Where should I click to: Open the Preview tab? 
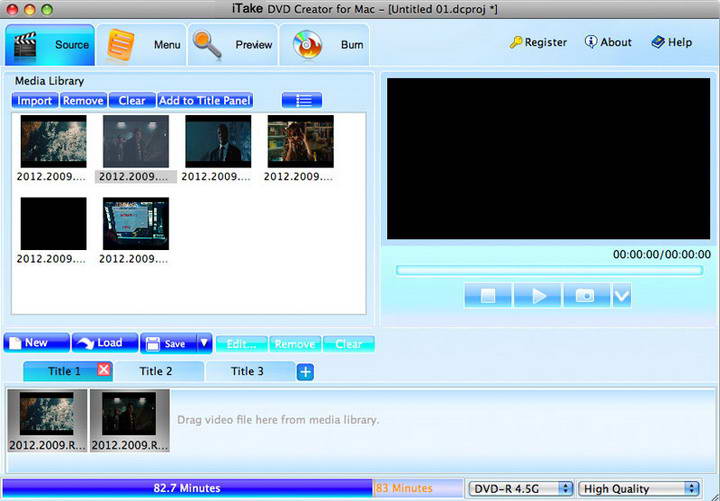click(x=233, y=45)
